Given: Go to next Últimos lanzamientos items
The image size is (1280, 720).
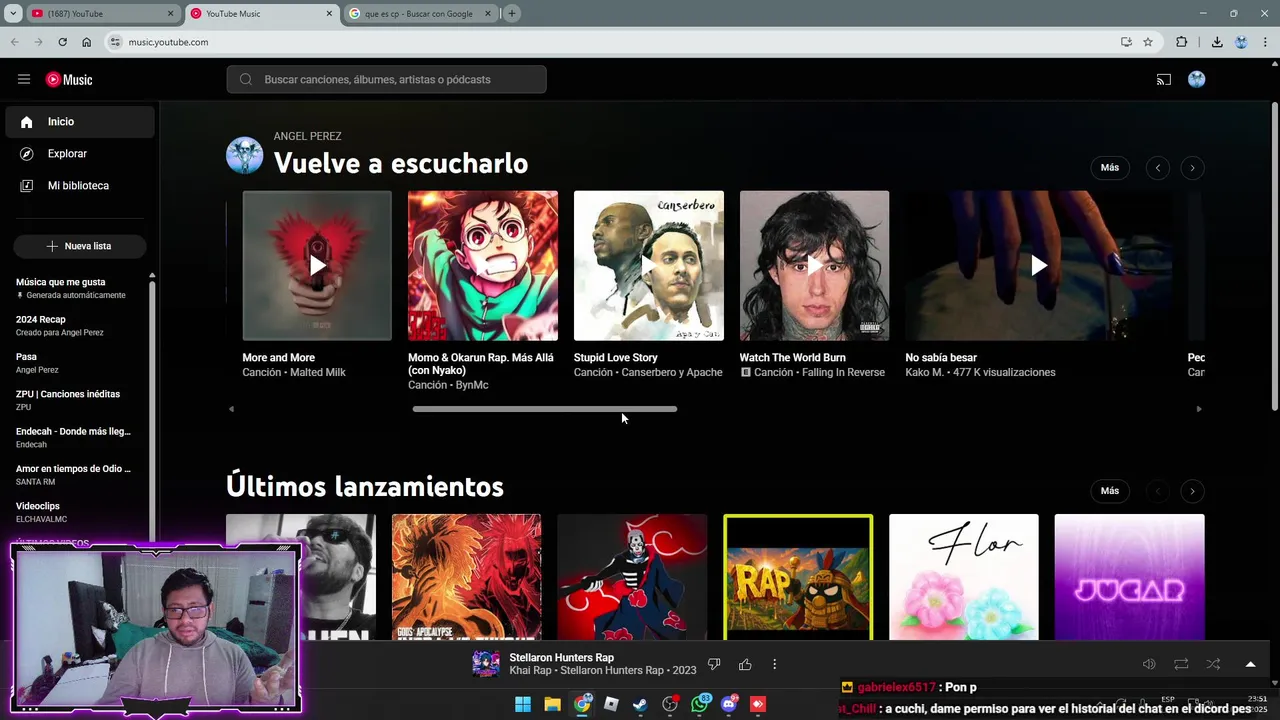Looking at the screenshot, I should (1192, 491).
